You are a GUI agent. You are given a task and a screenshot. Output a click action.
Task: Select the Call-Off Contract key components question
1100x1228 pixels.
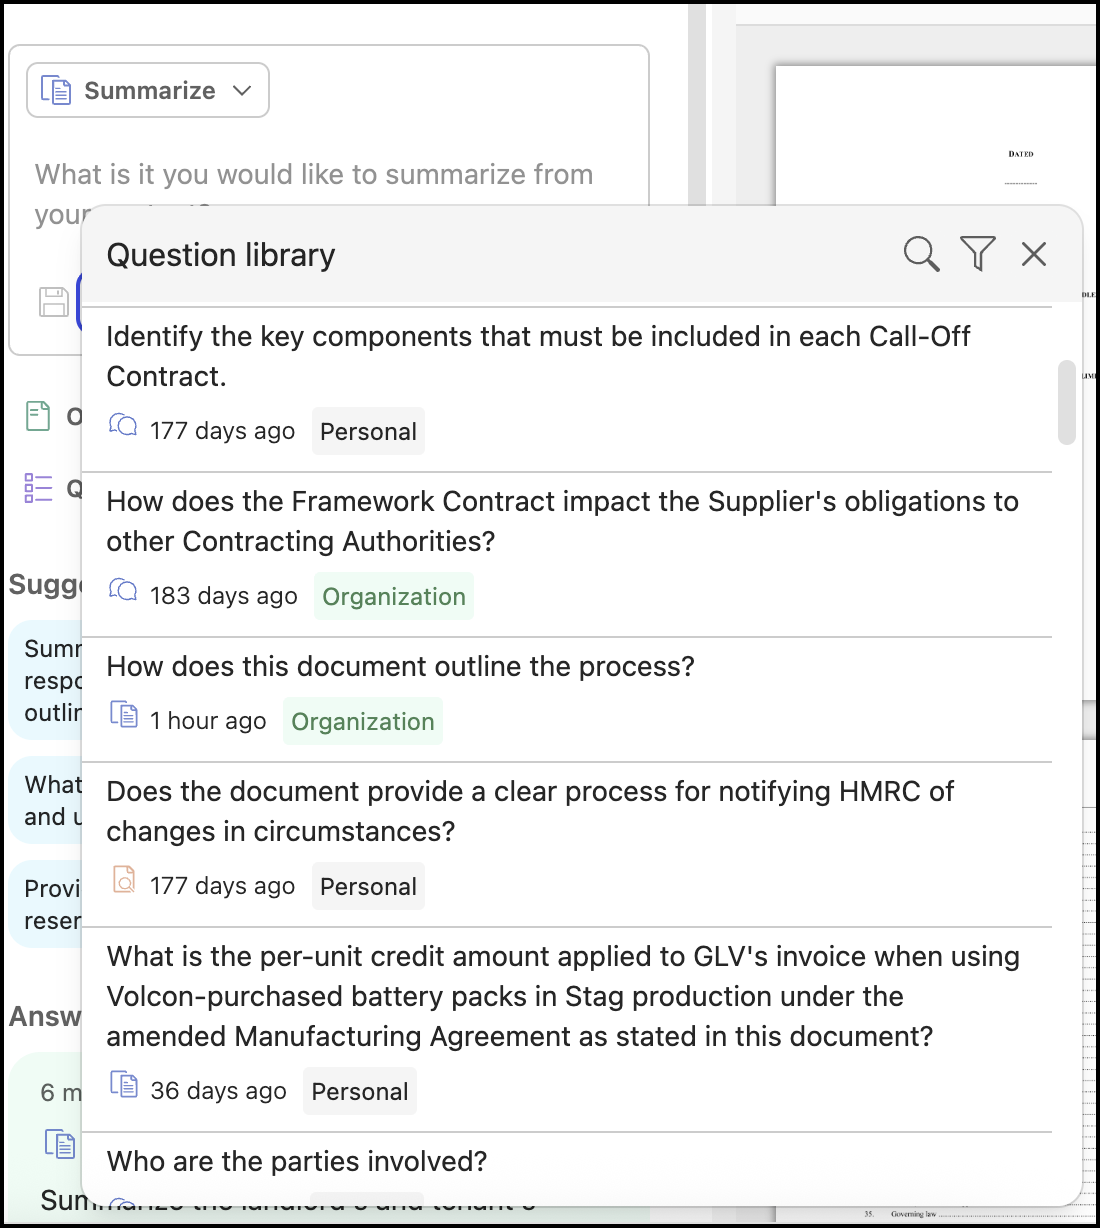(x=538, y=356)
